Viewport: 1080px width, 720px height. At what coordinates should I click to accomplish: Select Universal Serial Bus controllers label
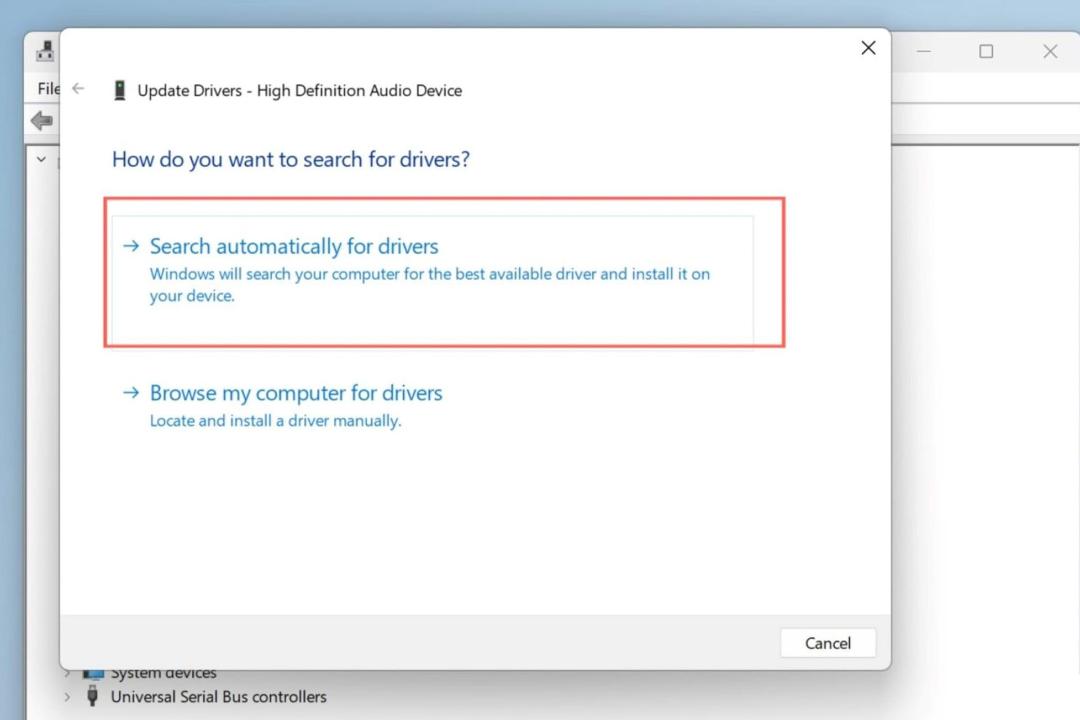(x=219, y=697)
